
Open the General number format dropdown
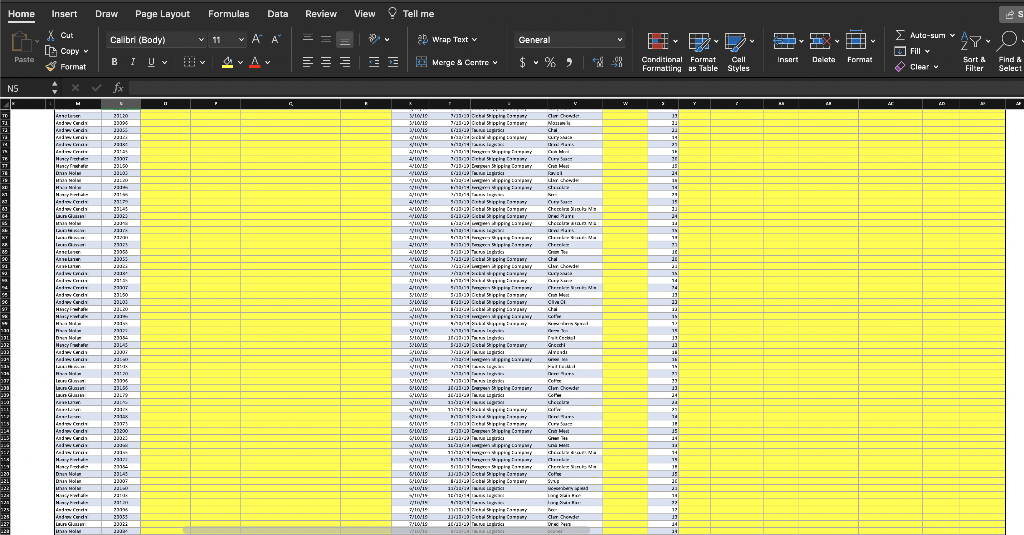pyautogui.click(x=569, y=40)
